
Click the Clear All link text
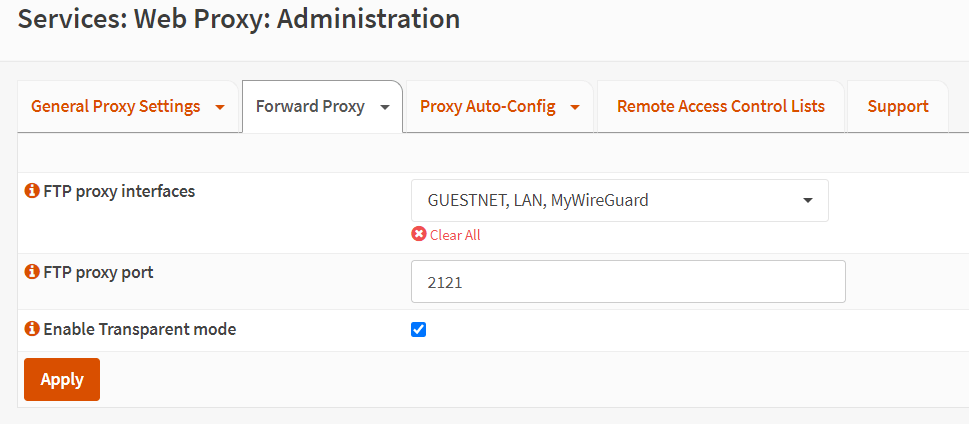click(x=455, y=235)
